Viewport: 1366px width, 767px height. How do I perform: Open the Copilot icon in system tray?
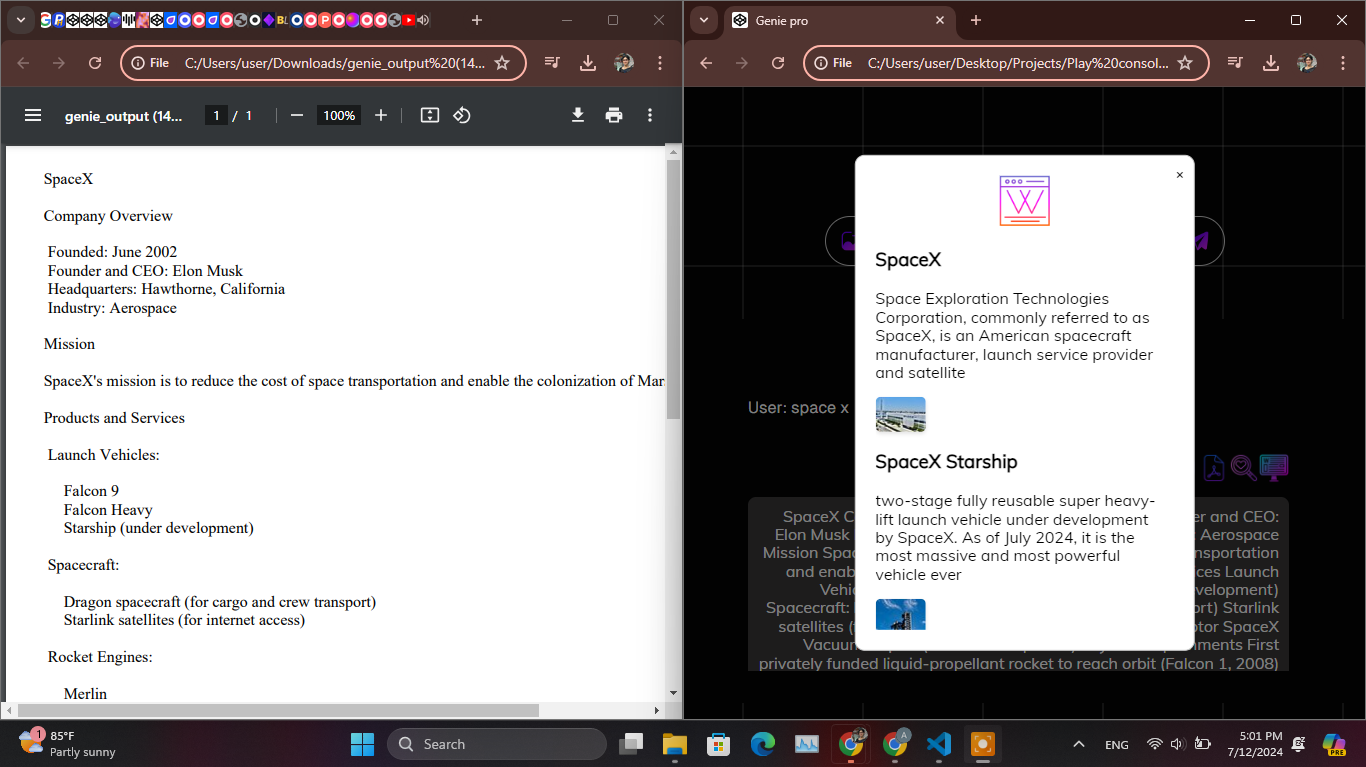tap(1334, 744)
